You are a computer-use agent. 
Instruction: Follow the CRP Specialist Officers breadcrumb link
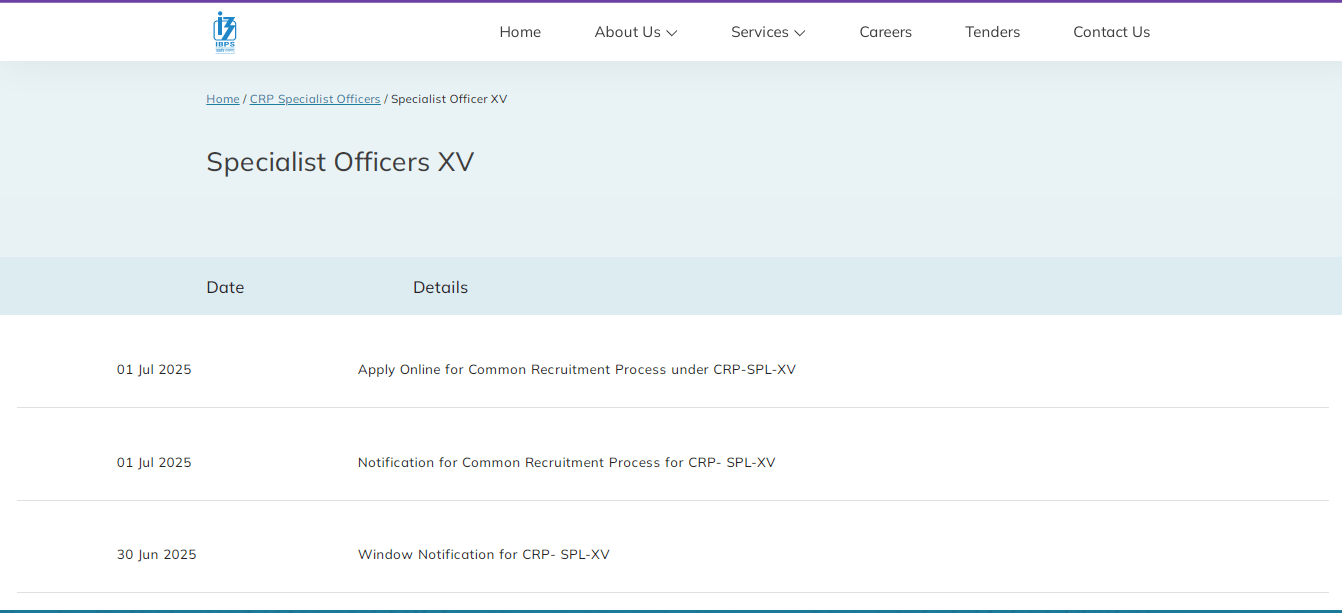[x=315, y=99]
